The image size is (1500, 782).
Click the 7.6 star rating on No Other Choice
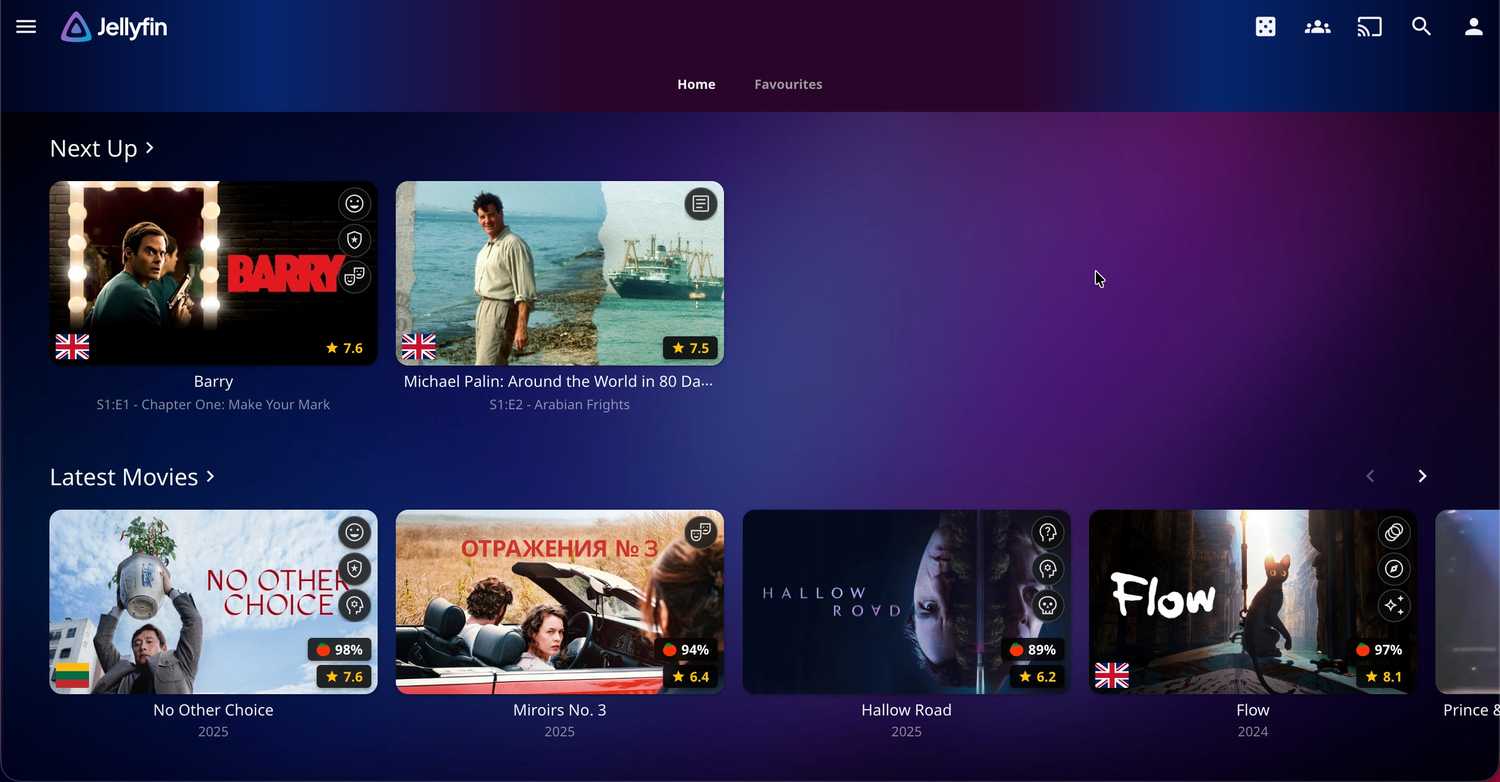point(344,677)
